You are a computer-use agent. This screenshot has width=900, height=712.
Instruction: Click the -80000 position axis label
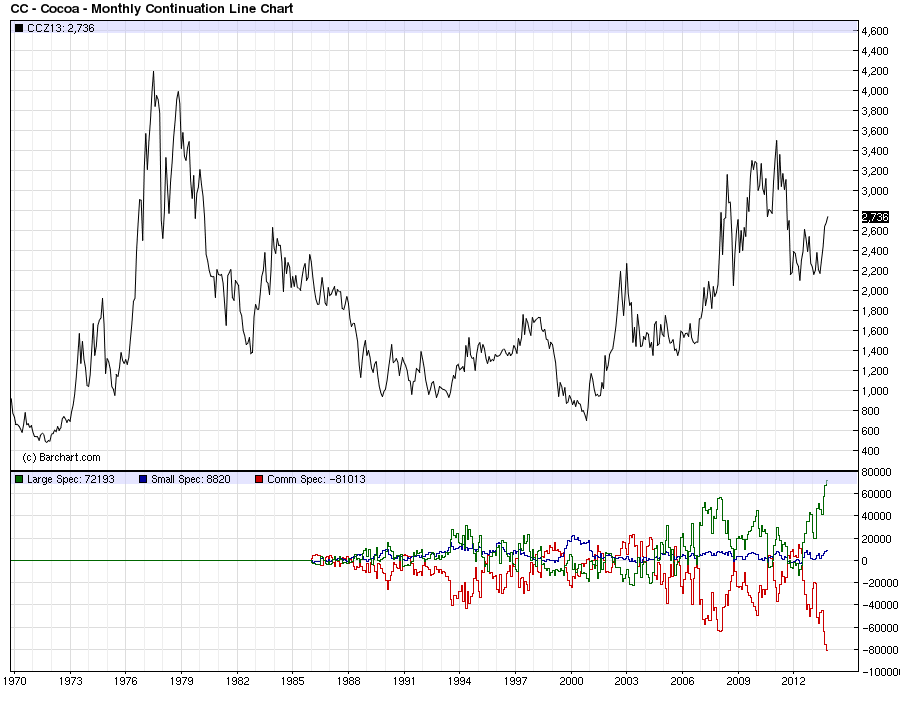pos(878,650)
